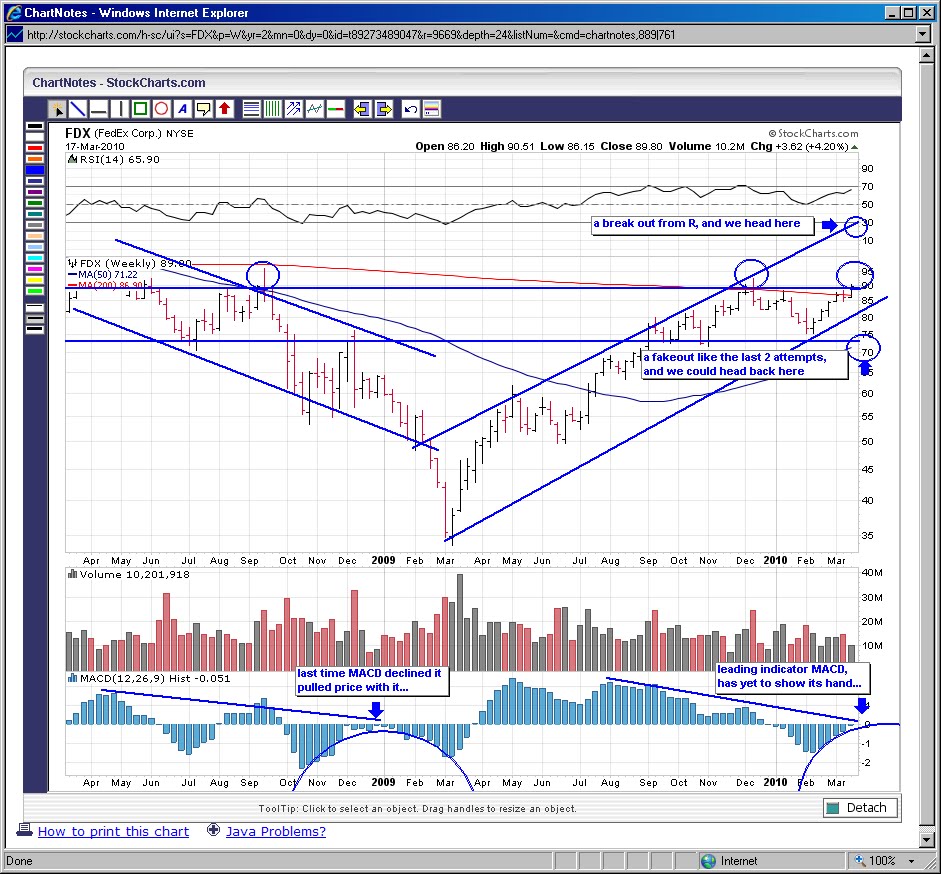Click the page scrollbar down arrow
This screenshot has height=874, width=941.
click(x=926, y=839)
